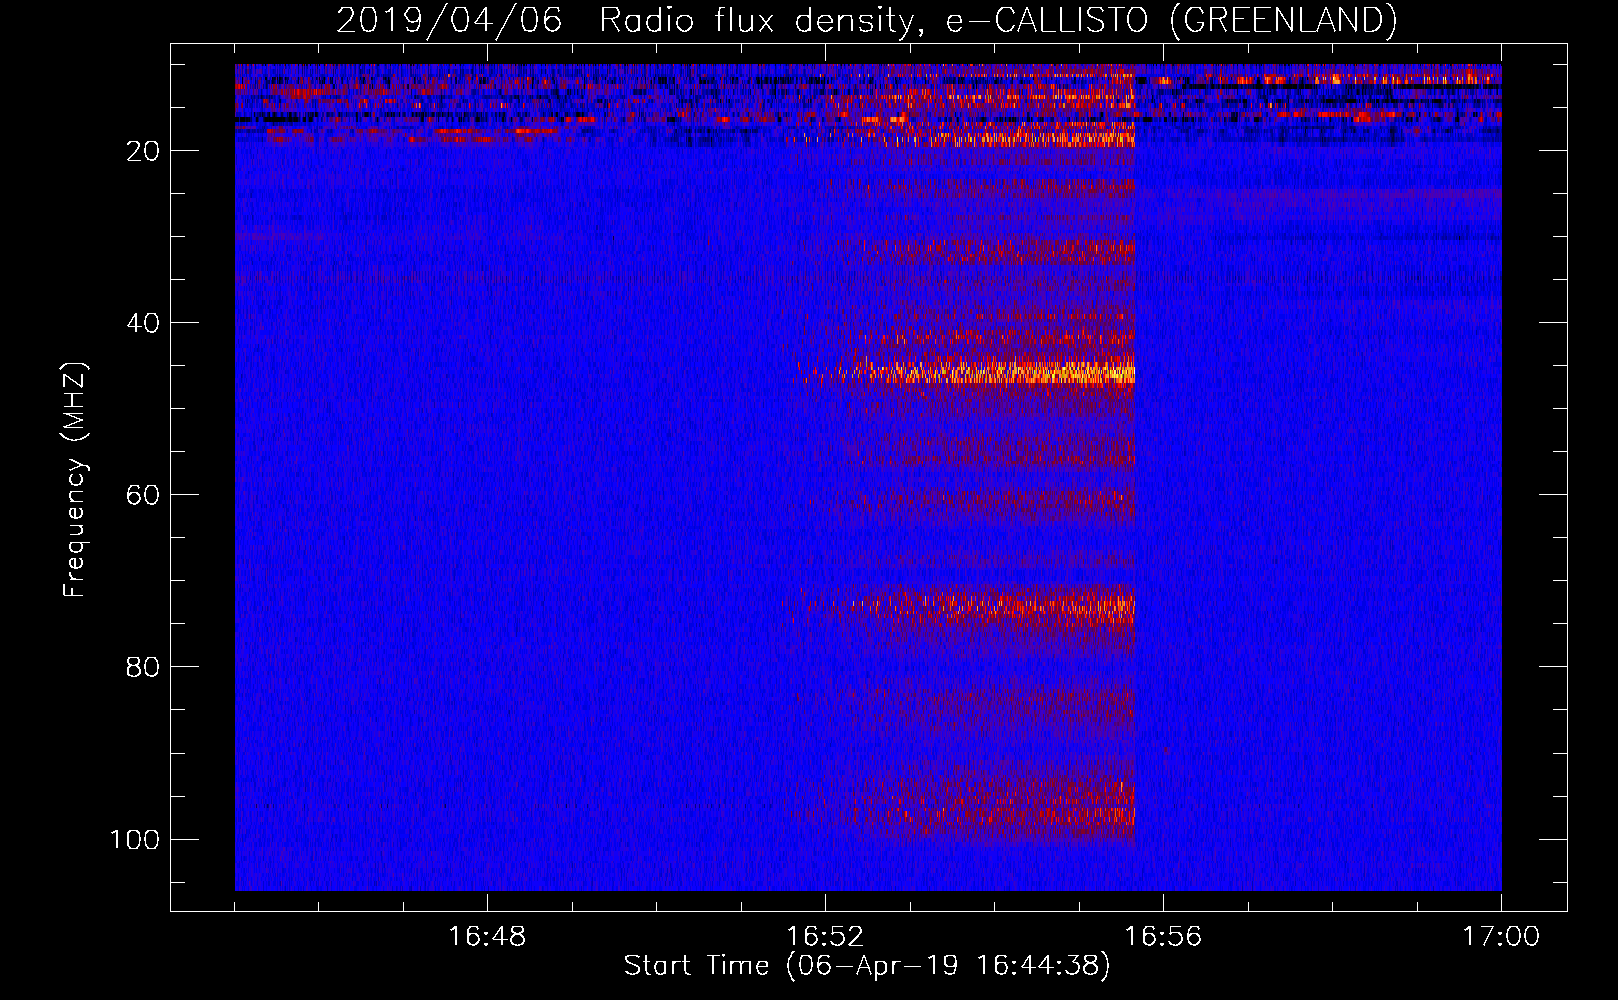The image size is (1618, 1000).
Task: Click the plot title '2019/04/06 Radio flux density'
Action: (867, 21)
